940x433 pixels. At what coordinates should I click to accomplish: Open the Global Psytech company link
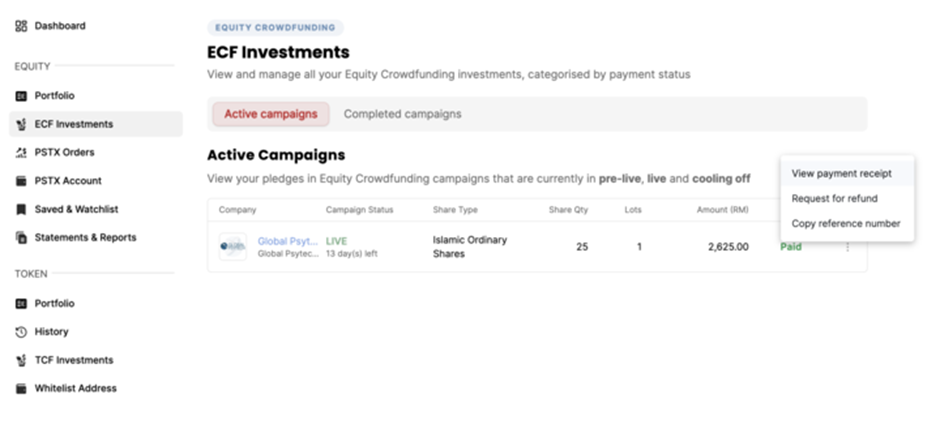coord(287,241)
